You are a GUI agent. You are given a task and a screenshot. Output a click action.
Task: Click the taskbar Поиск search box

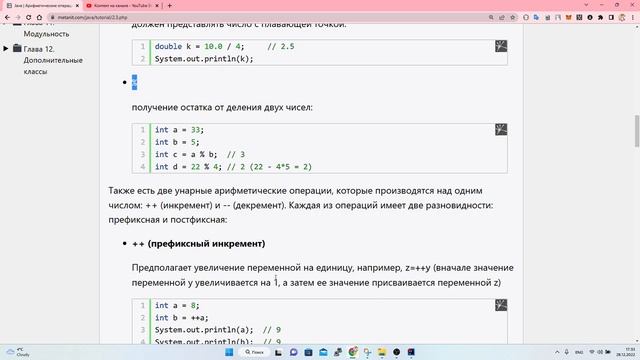[254, 352]
